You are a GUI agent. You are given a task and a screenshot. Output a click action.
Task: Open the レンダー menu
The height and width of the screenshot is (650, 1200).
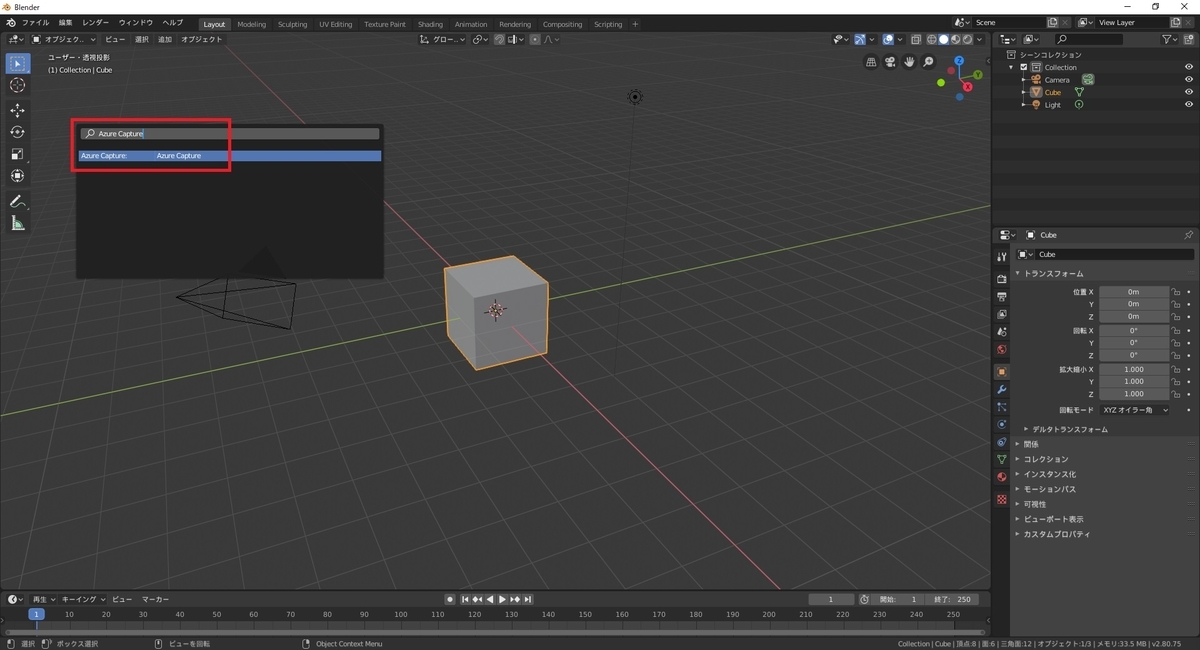click(96, 22)
